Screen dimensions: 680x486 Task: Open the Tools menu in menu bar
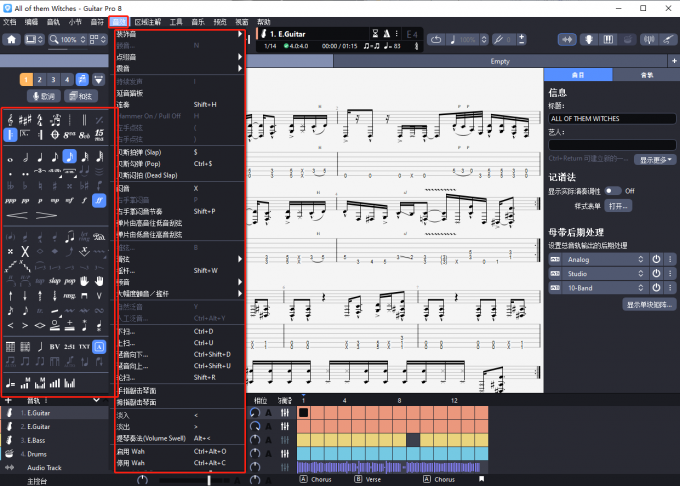tap(176, 22)
